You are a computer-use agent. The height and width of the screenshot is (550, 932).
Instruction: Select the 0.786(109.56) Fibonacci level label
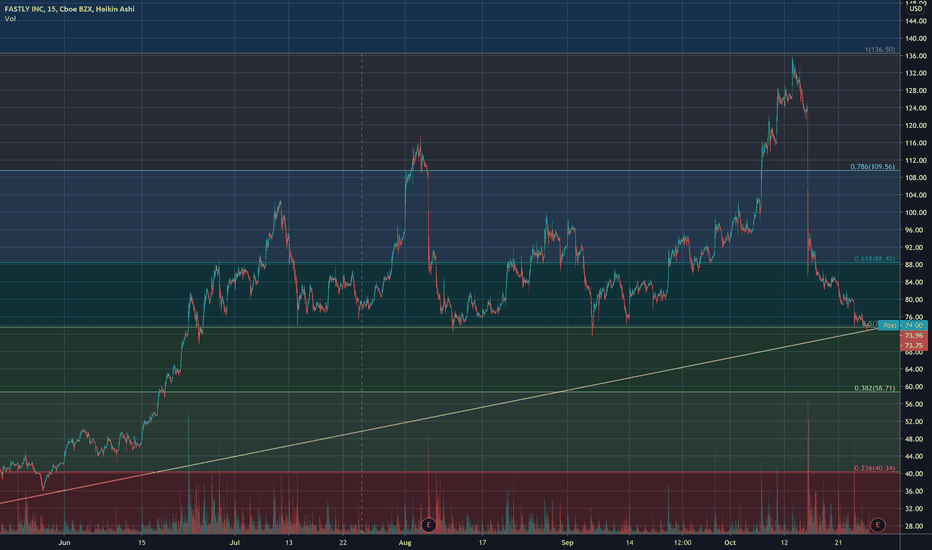click(872, 166)
